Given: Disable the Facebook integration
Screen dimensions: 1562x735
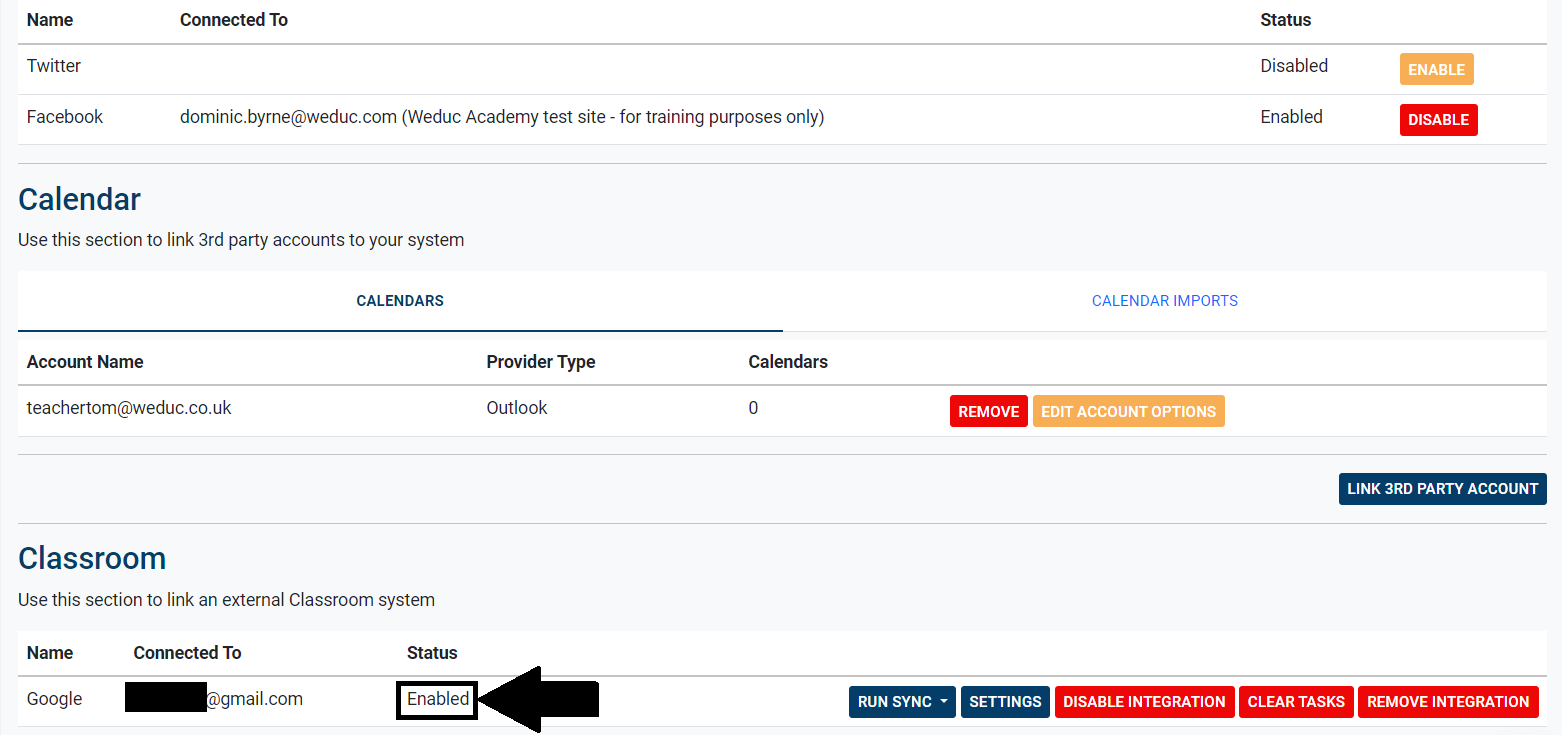Looking at the screenshot, I should tap(1437, 120).
